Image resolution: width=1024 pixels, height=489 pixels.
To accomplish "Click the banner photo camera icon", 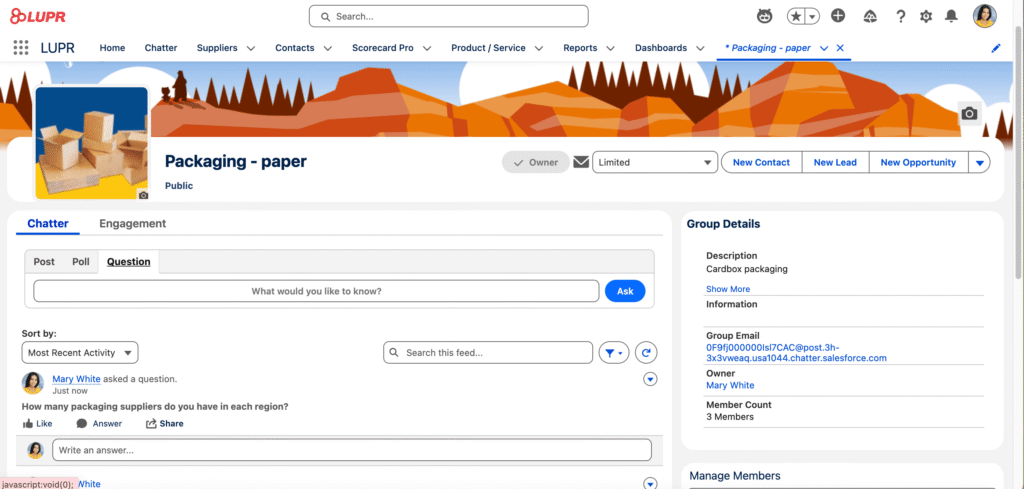I will (968, 114).
